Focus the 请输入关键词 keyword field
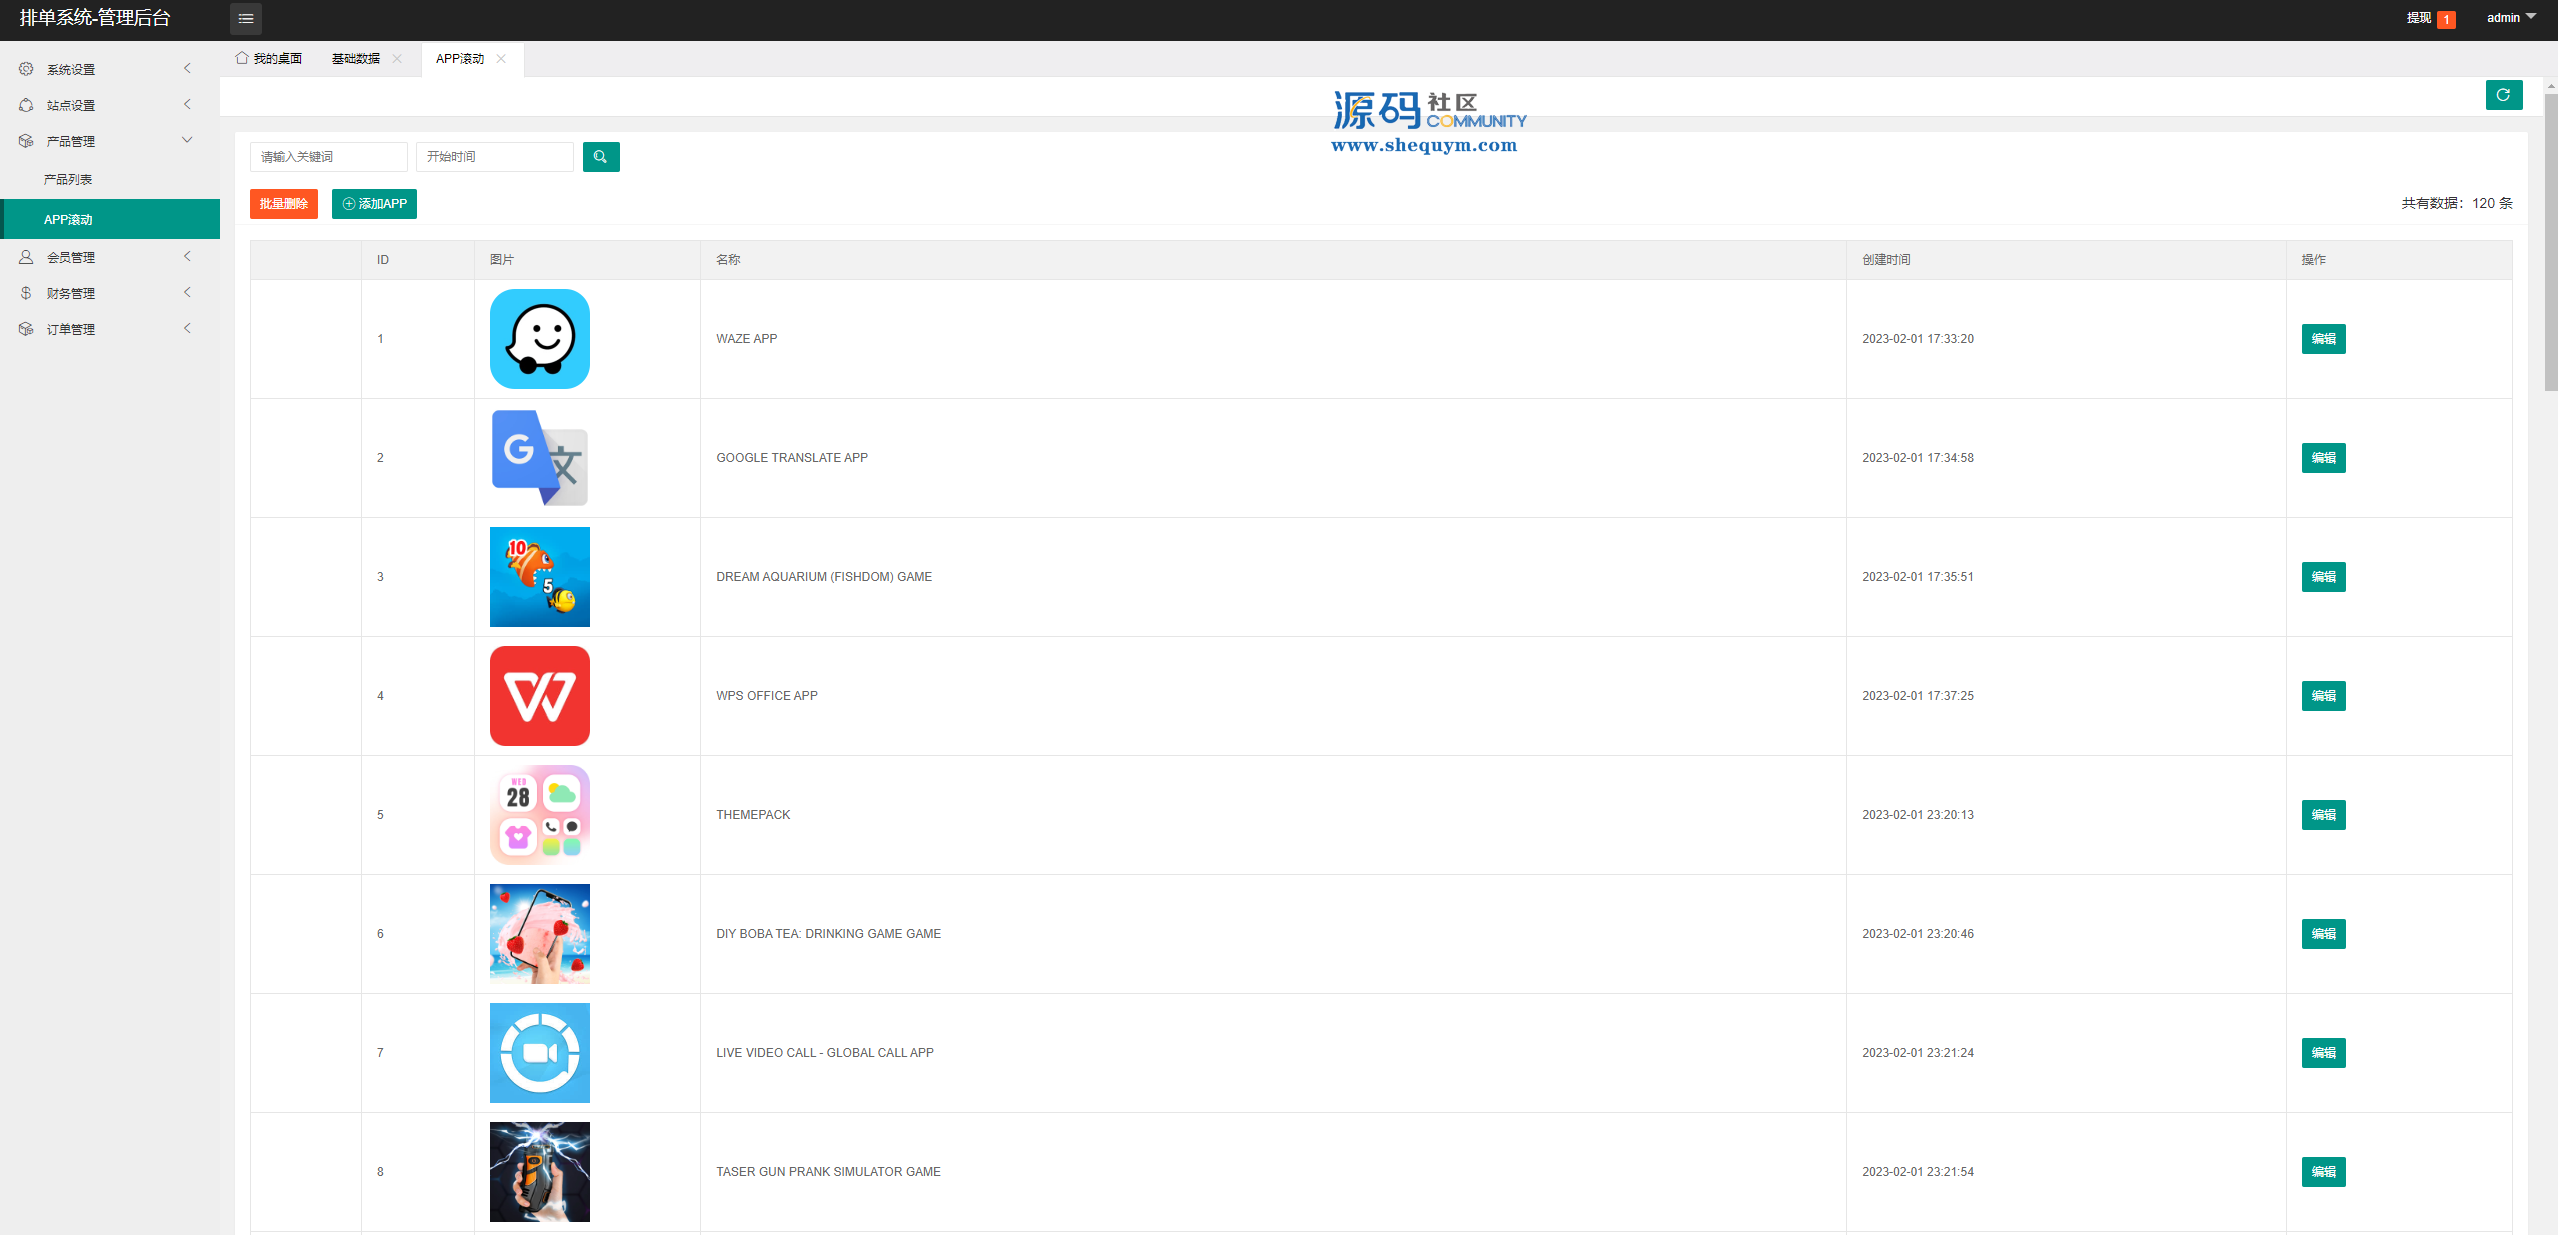 (x=329, y=157)
